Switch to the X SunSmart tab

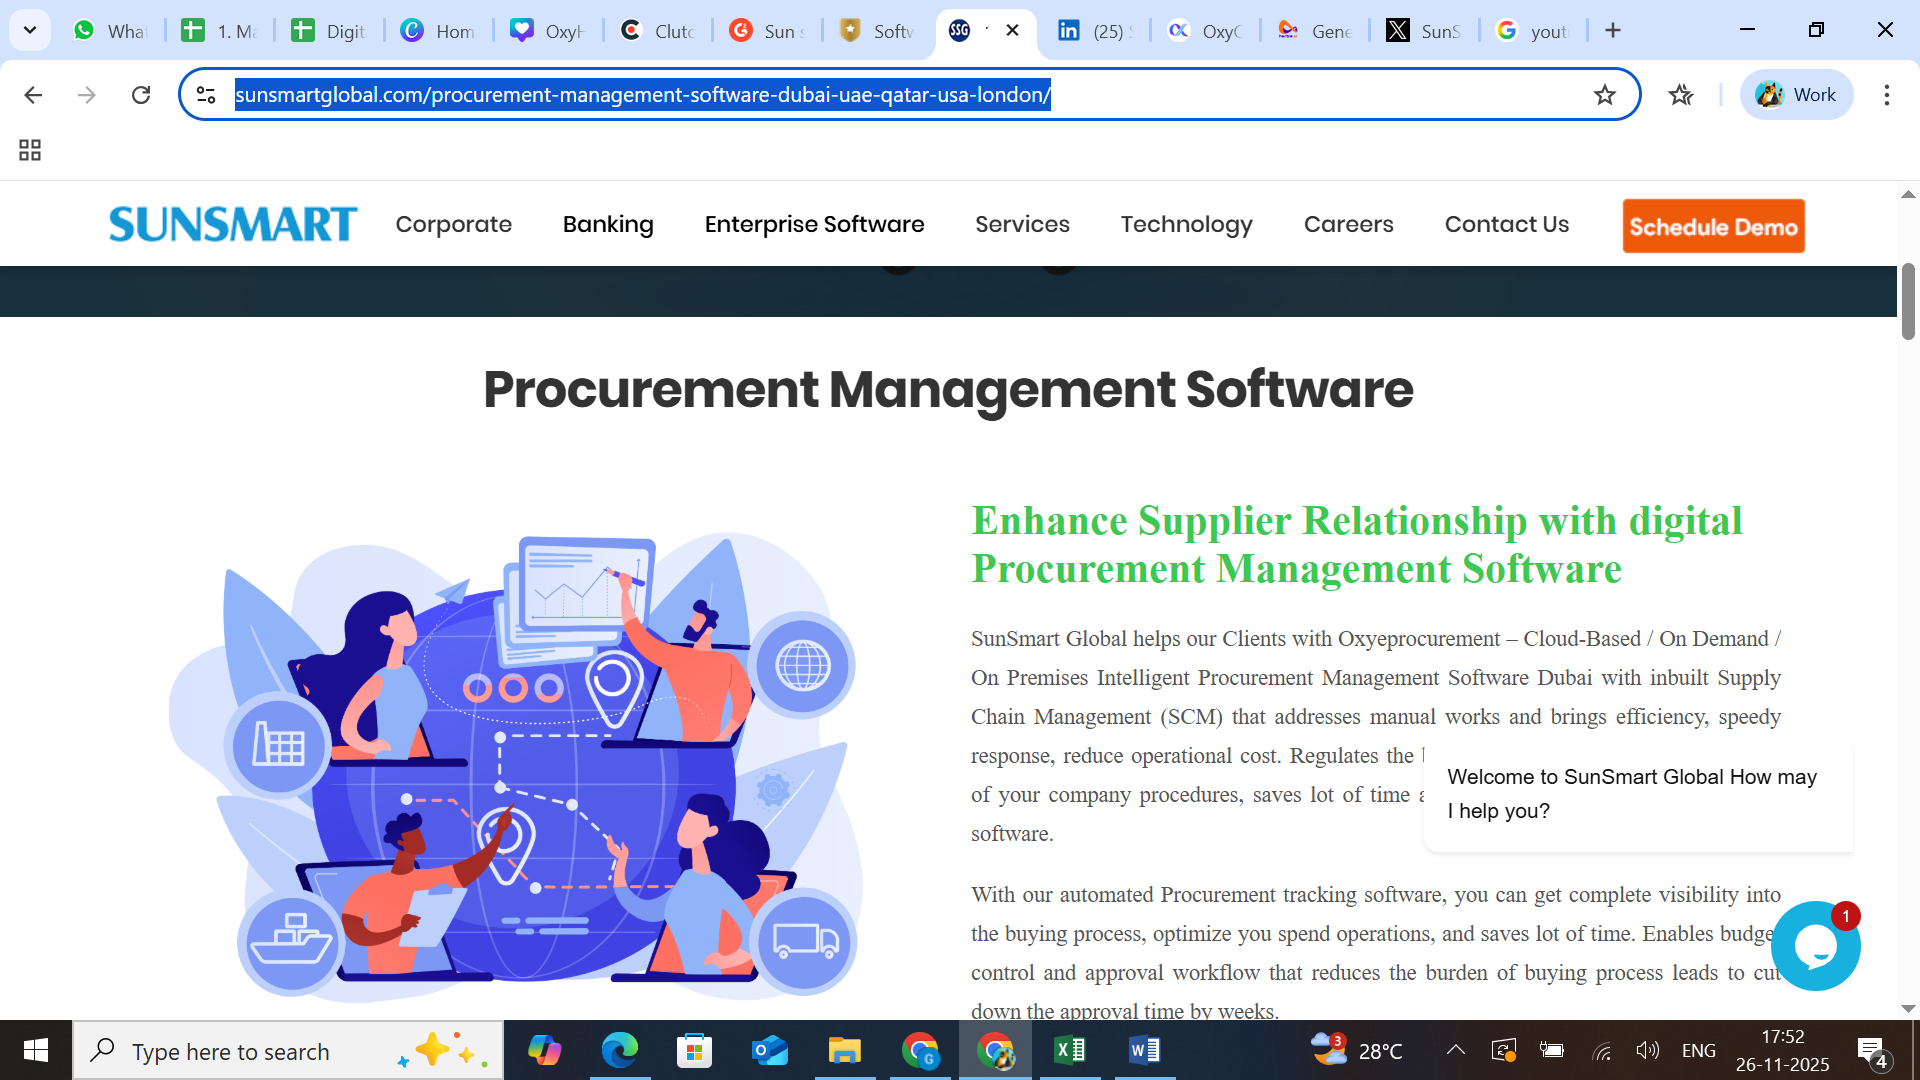click(x=1423, y=31)
